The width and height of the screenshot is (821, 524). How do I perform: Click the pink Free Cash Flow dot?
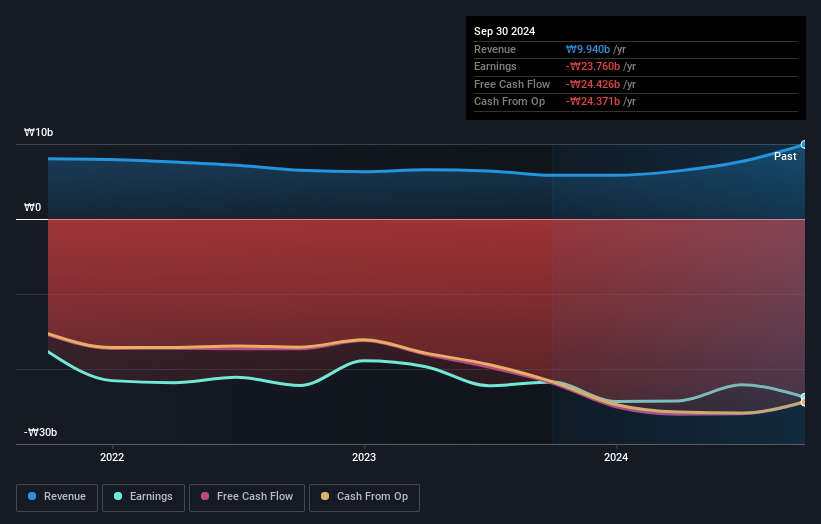205,496
